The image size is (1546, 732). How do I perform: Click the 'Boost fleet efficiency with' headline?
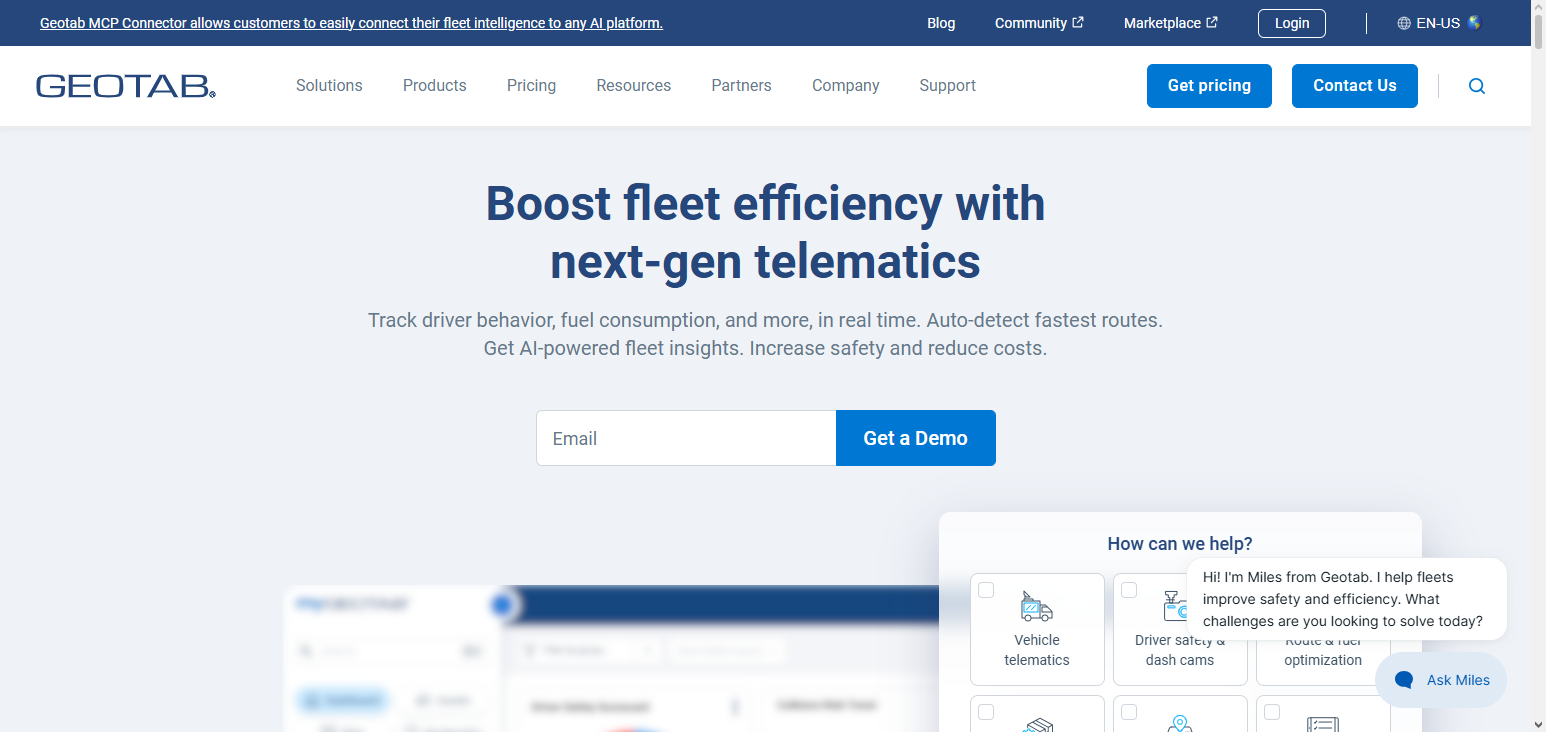765,204
